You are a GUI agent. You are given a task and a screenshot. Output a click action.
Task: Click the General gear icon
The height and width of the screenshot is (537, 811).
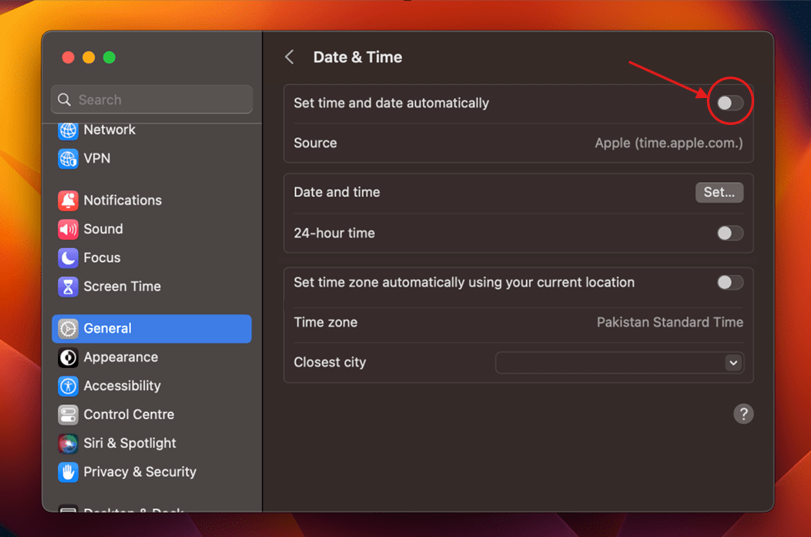[x=68, y=329]
